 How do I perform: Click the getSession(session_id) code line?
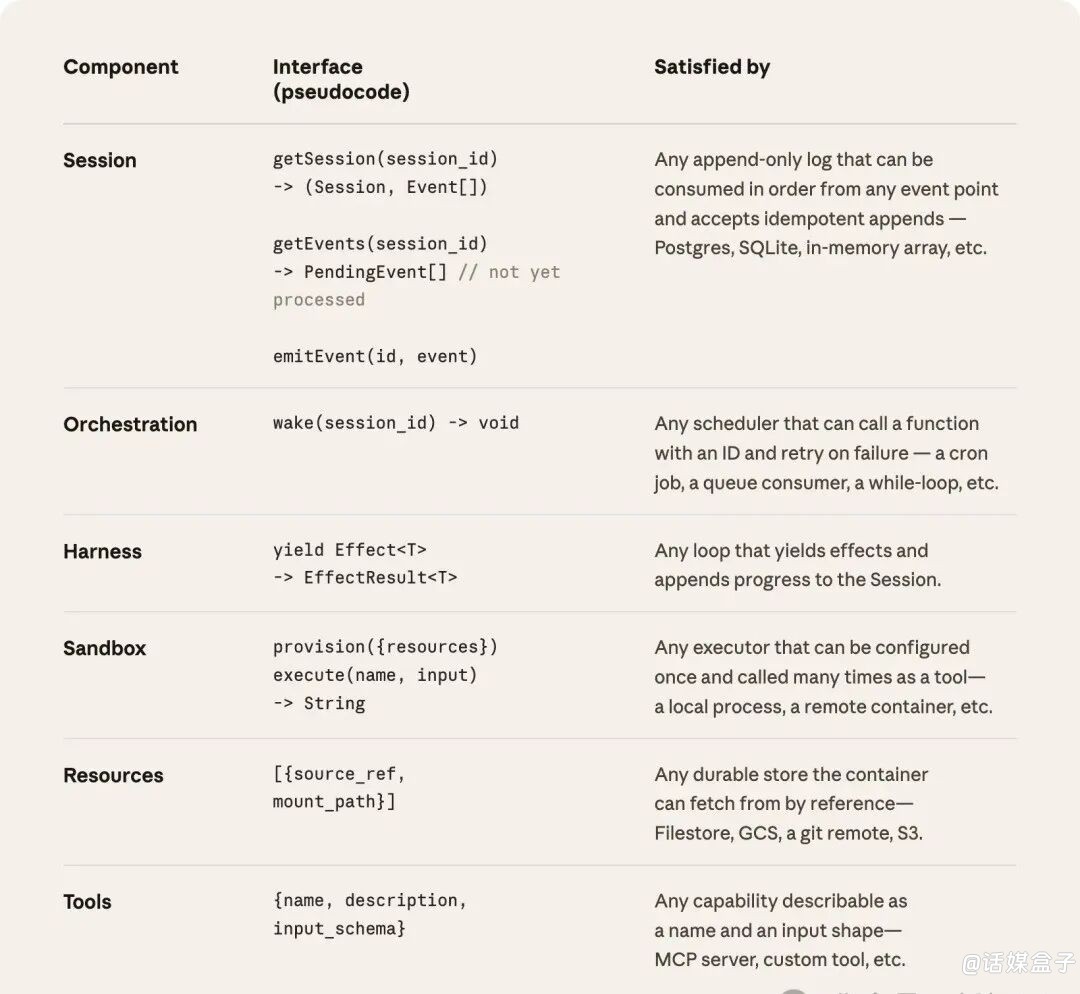click(385, 158)
